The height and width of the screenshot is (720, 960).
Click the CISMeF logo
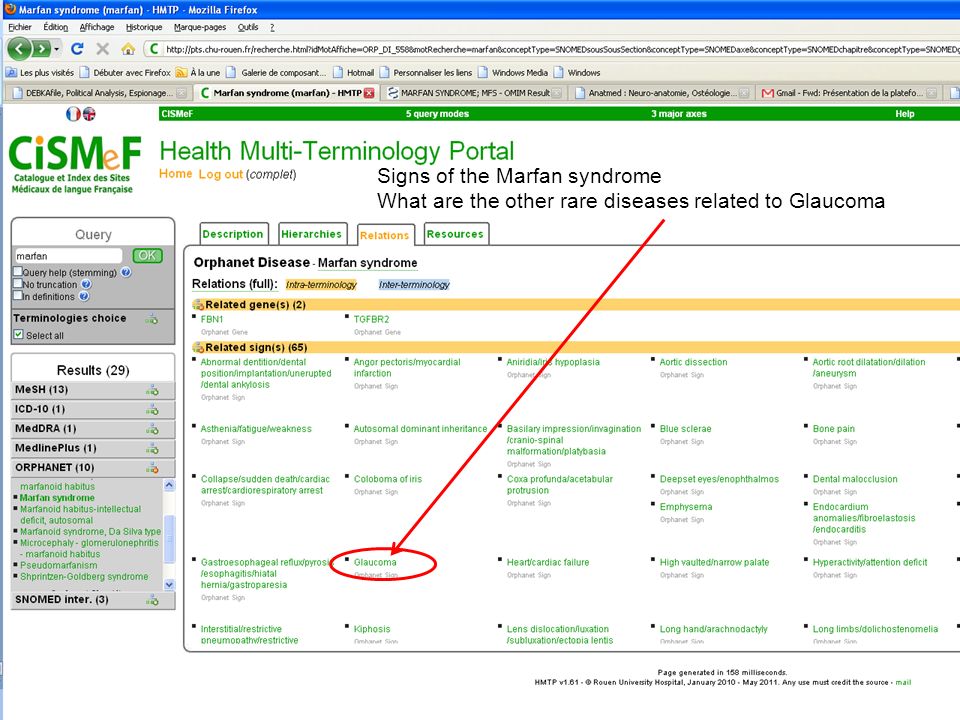pyautogui.click(x=74, y=163)
